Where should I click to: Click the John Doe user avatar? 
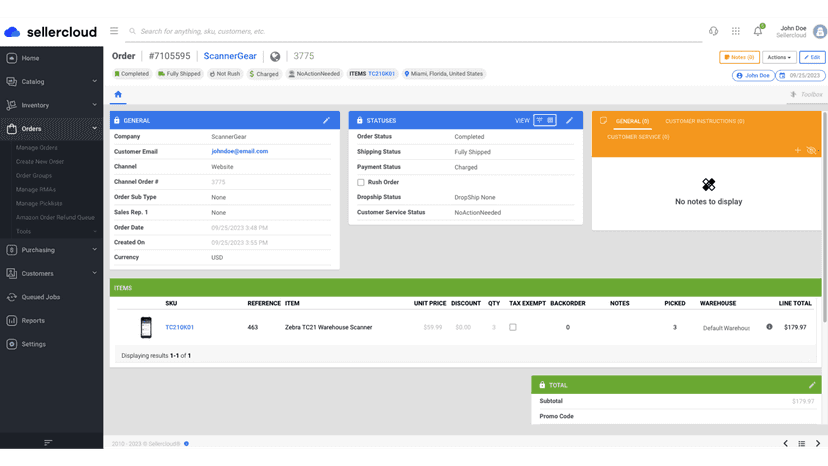[820, 31]
